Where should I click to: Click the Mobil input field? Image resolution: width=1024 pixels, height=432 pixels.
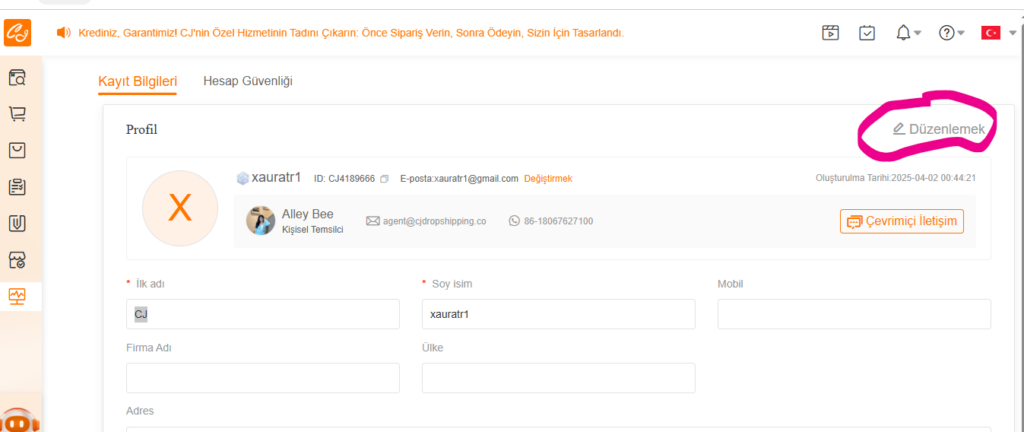[x=854, y=314]
